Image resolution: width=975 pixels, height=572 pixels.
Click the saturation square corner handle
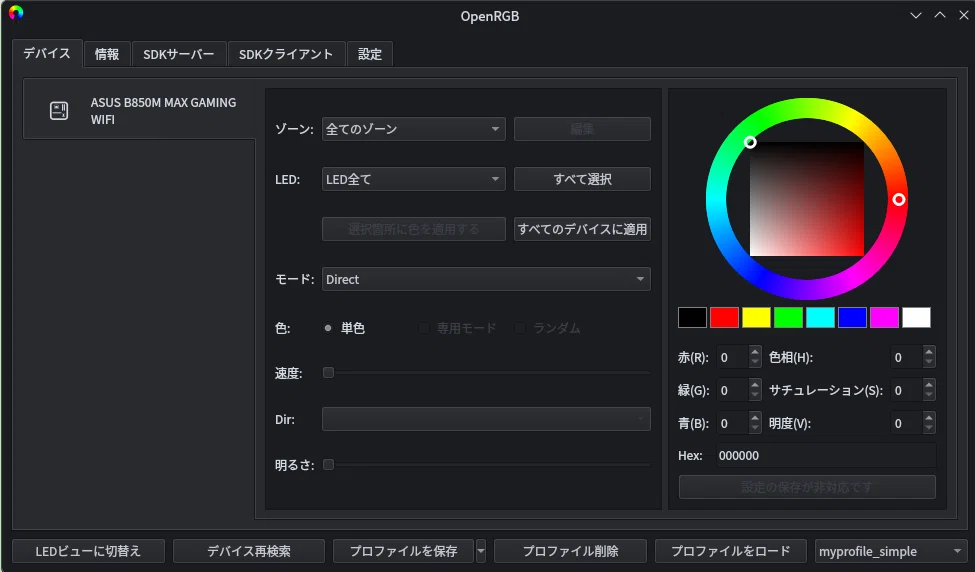(750, 142)
